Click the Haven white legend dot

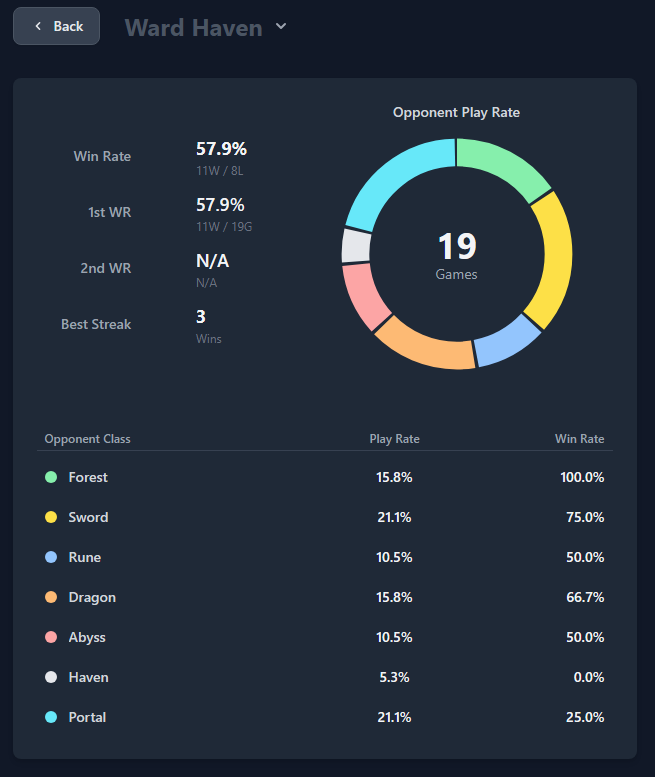[51, 677]
